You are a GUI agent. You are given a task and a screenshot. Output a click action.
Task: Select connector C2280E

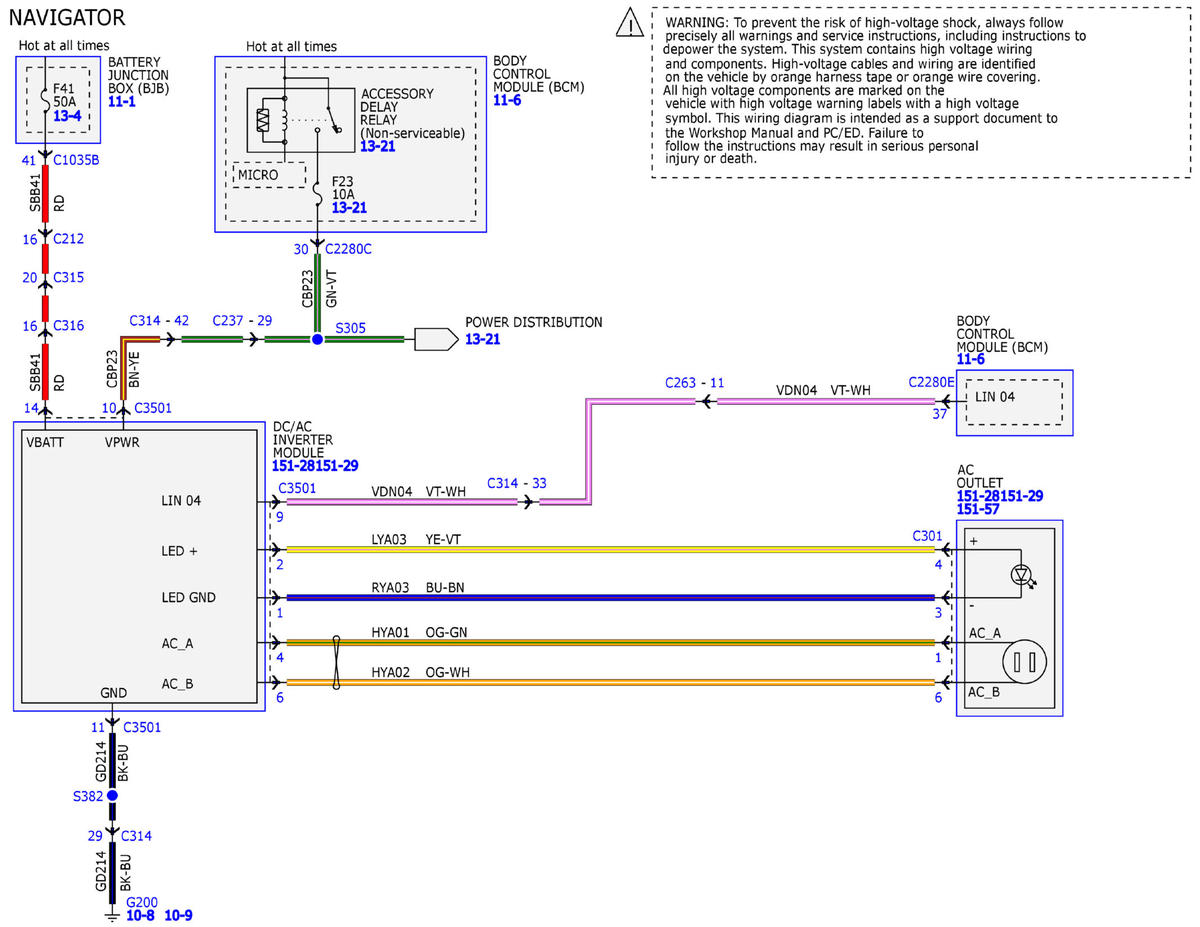(931, 382)
